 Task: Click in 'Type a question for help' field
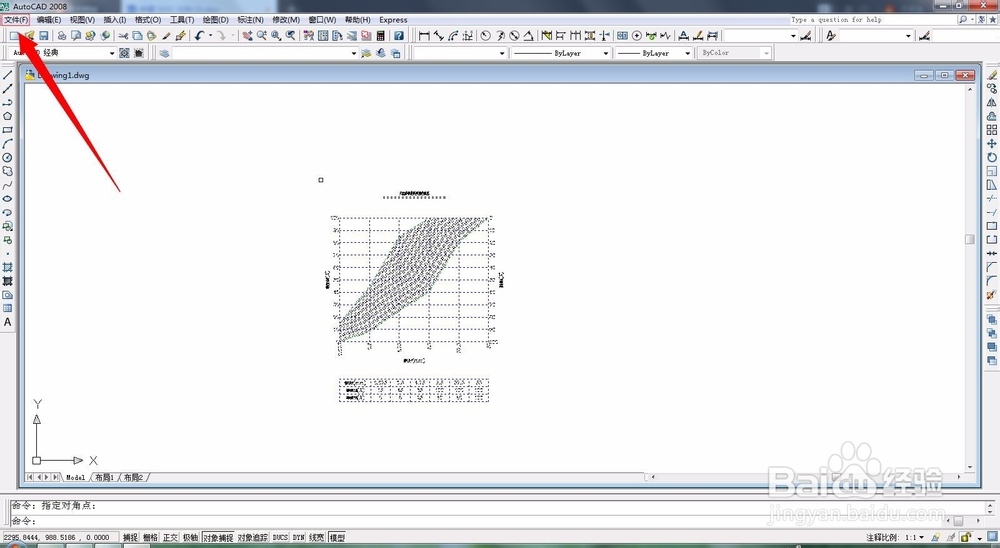[x=872, y=20]
